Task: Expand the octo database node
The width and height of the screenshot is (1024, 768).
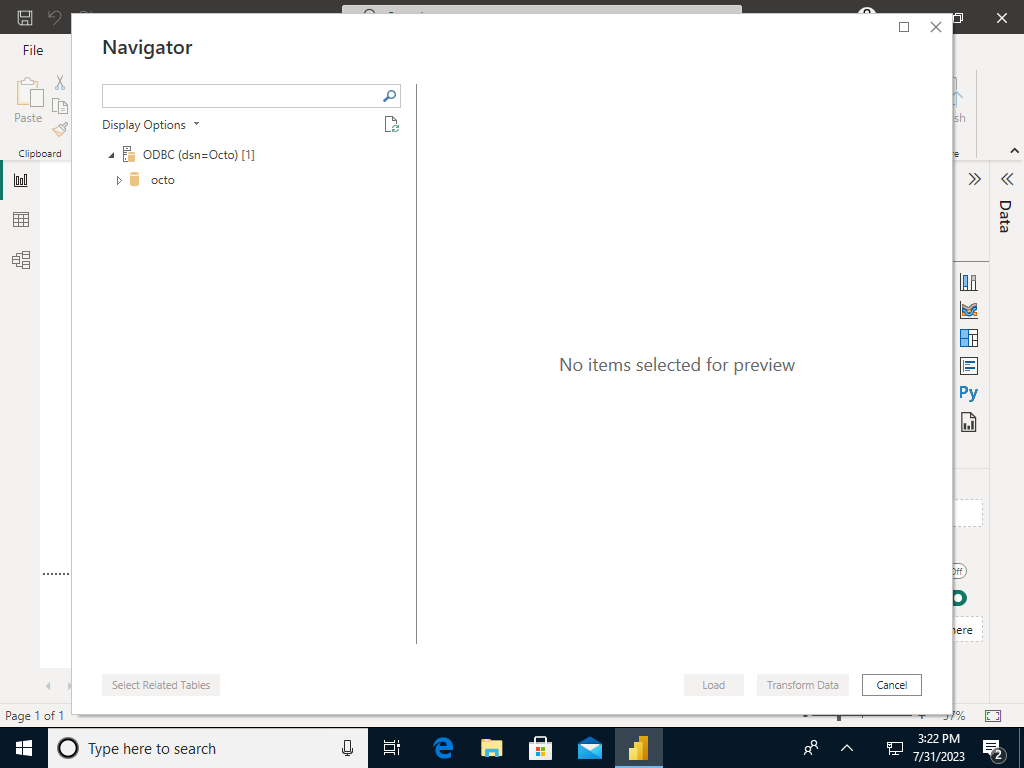Action: click(118, 180)
